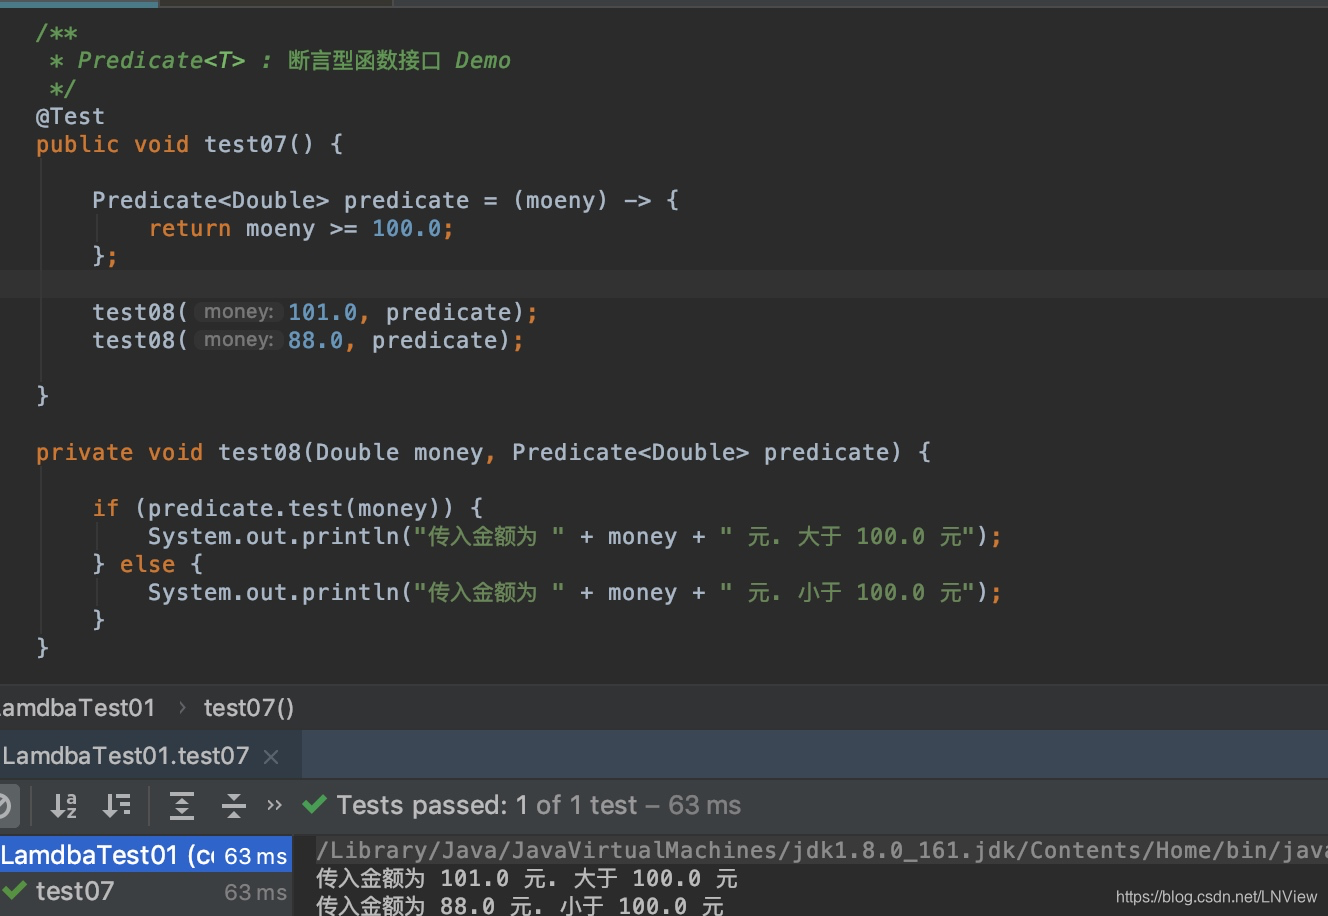Sort test results by duration icon
This screenshot has width=1328, height=916.
[117, 805]
